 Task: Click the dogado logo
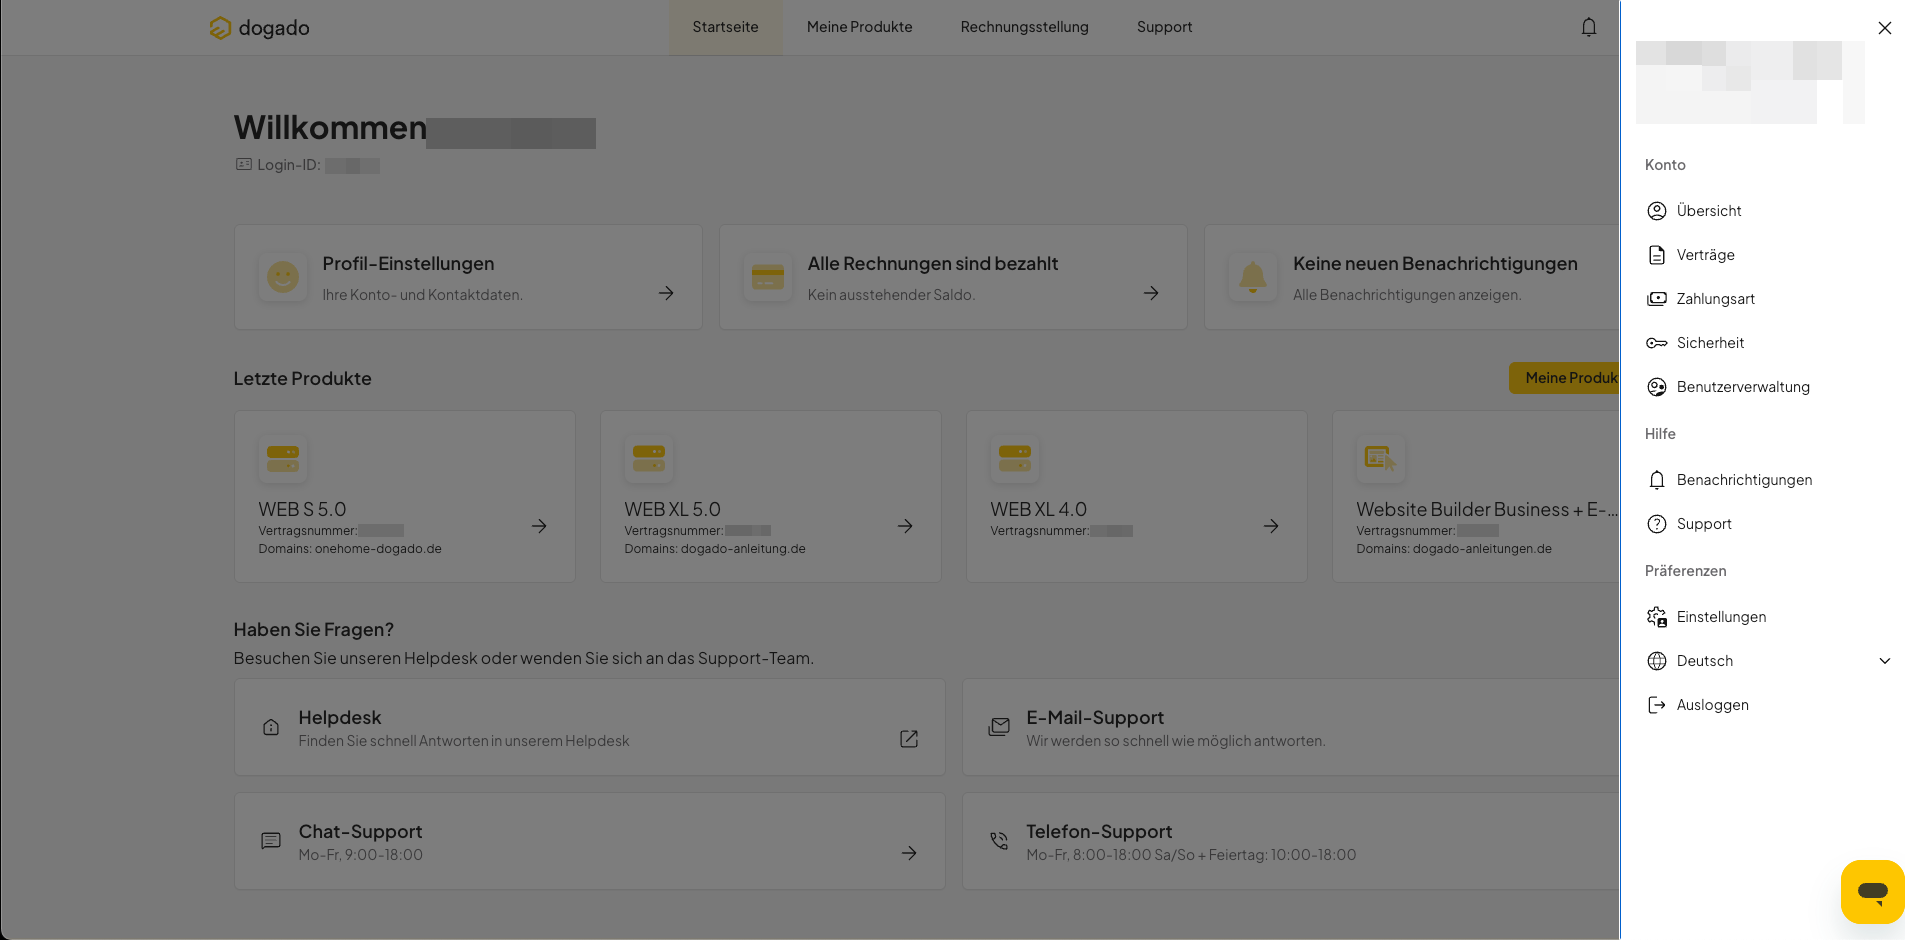[x=260, y=28]
